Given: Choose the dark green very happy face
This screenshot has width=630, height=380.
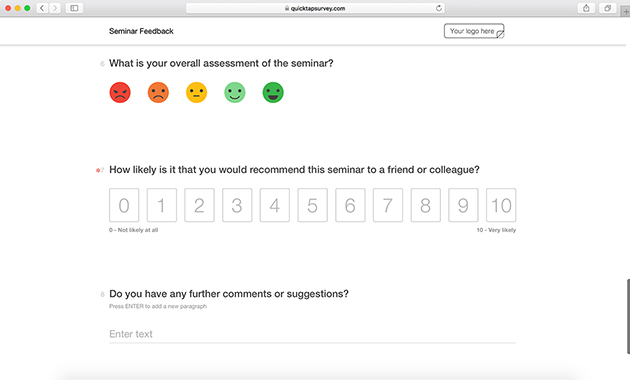Looking at the screenshot, I should pos(273,92).
